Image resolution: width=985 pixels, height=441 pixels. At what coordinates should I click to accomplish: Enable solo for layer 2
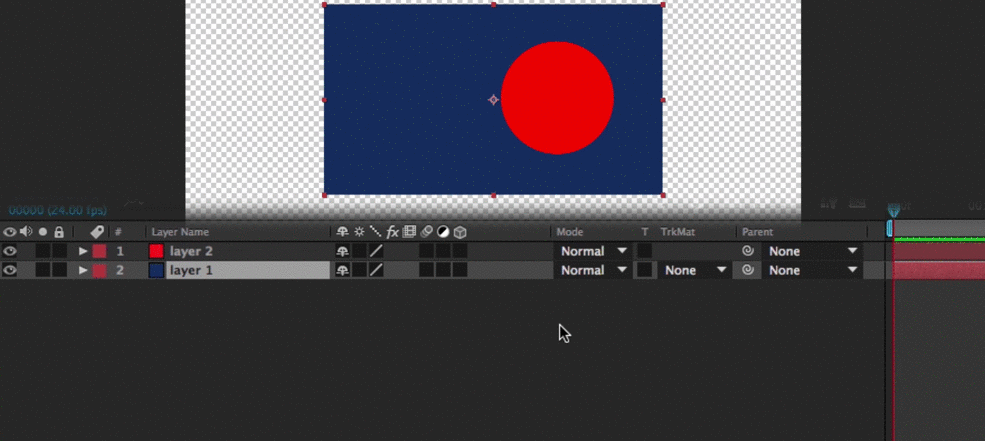pos(43,251)
